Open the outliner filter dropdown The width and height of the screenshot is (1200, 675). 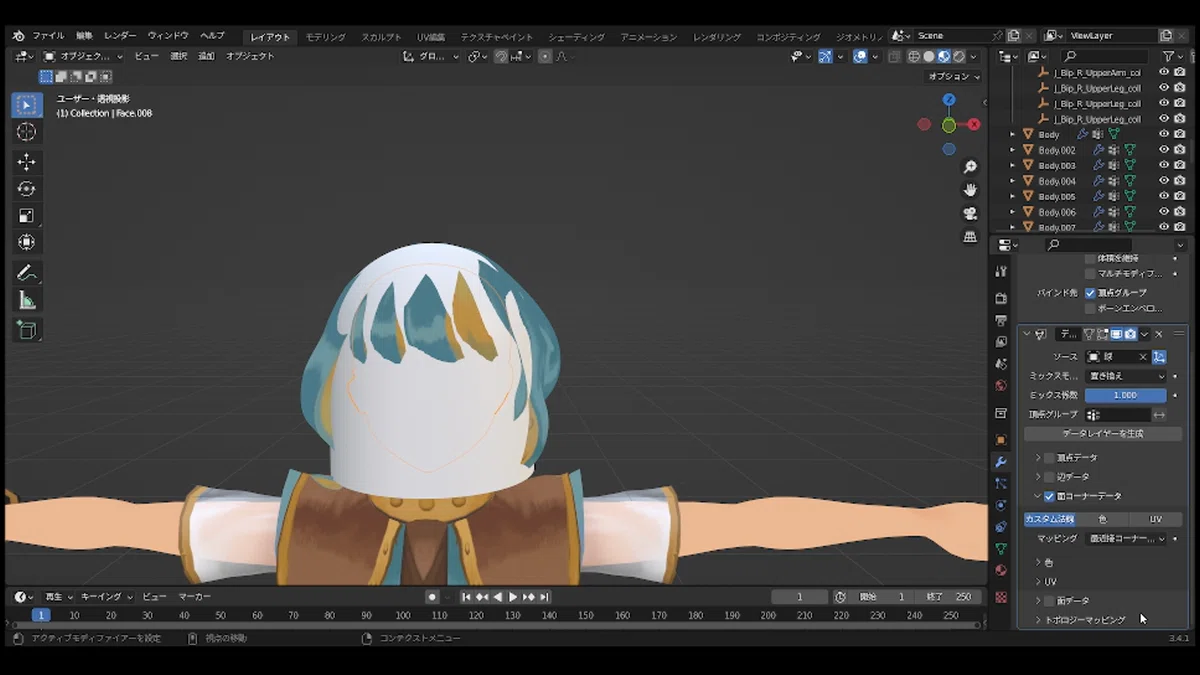tap(1171, 57)
